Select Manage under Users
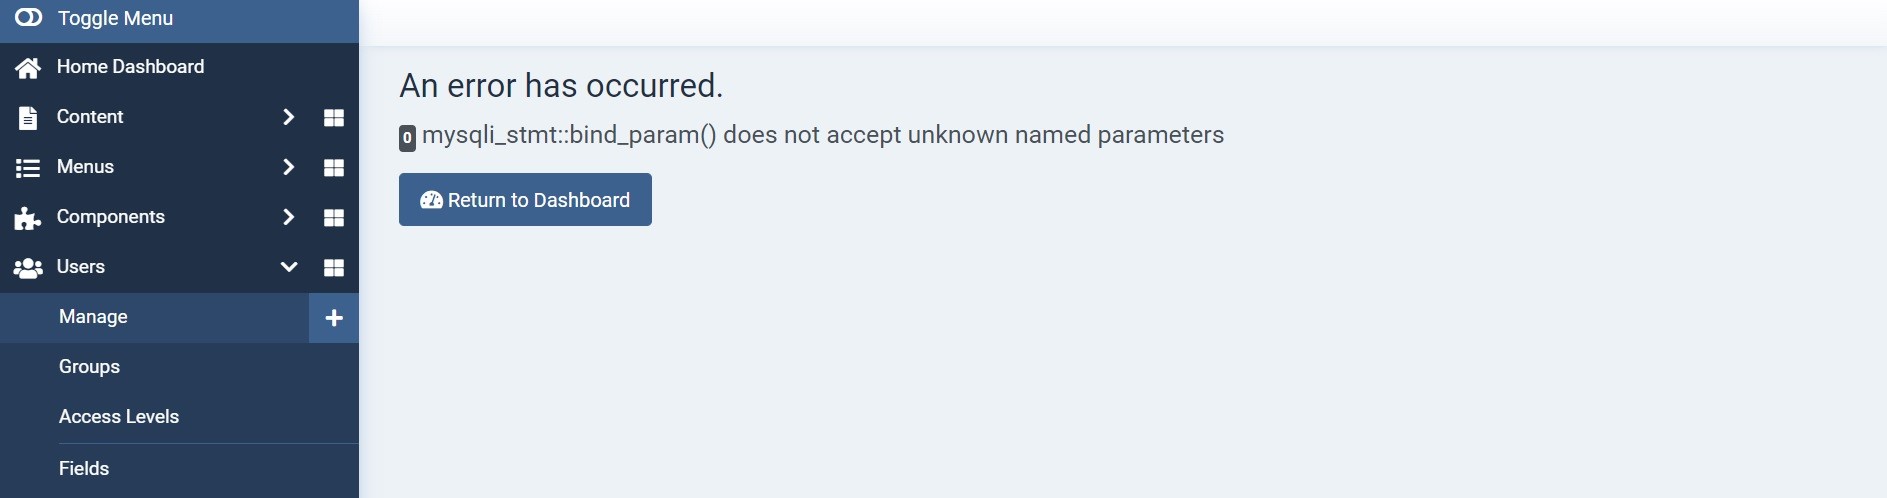This screenshot has width=1887, height=498. [x=93, y=317]
